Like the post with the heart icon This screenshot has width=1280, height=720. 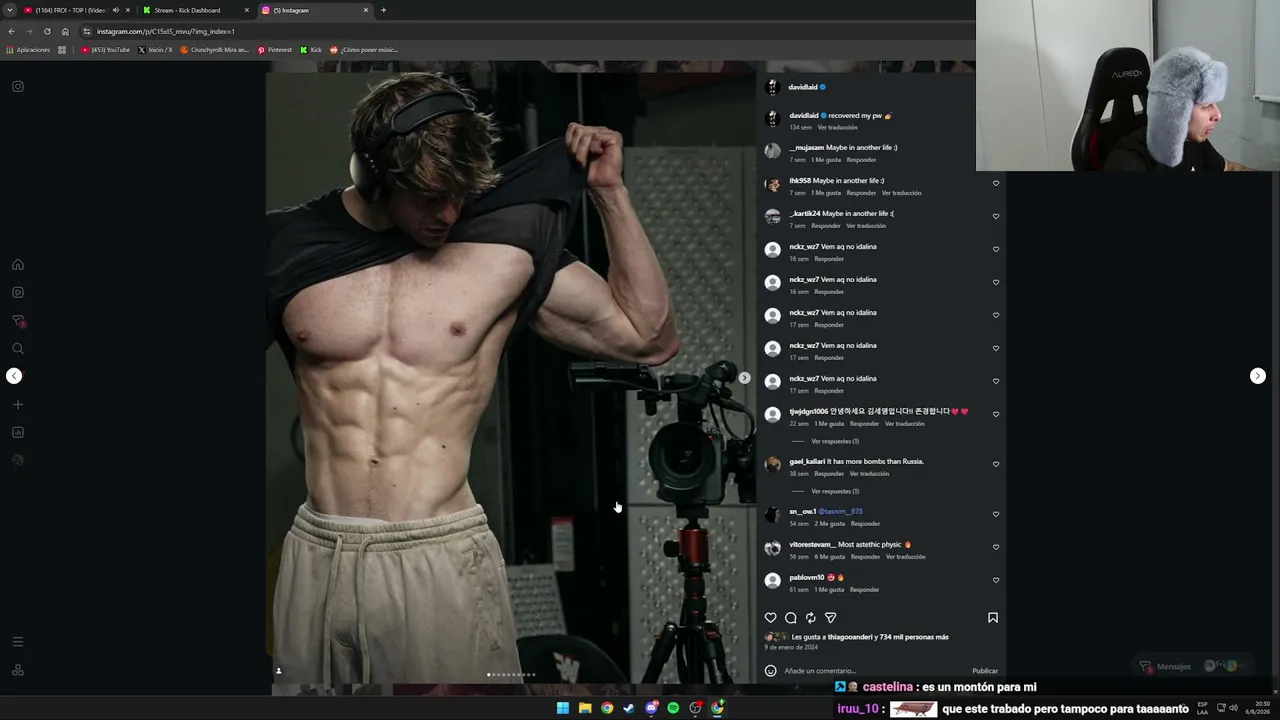771,618
